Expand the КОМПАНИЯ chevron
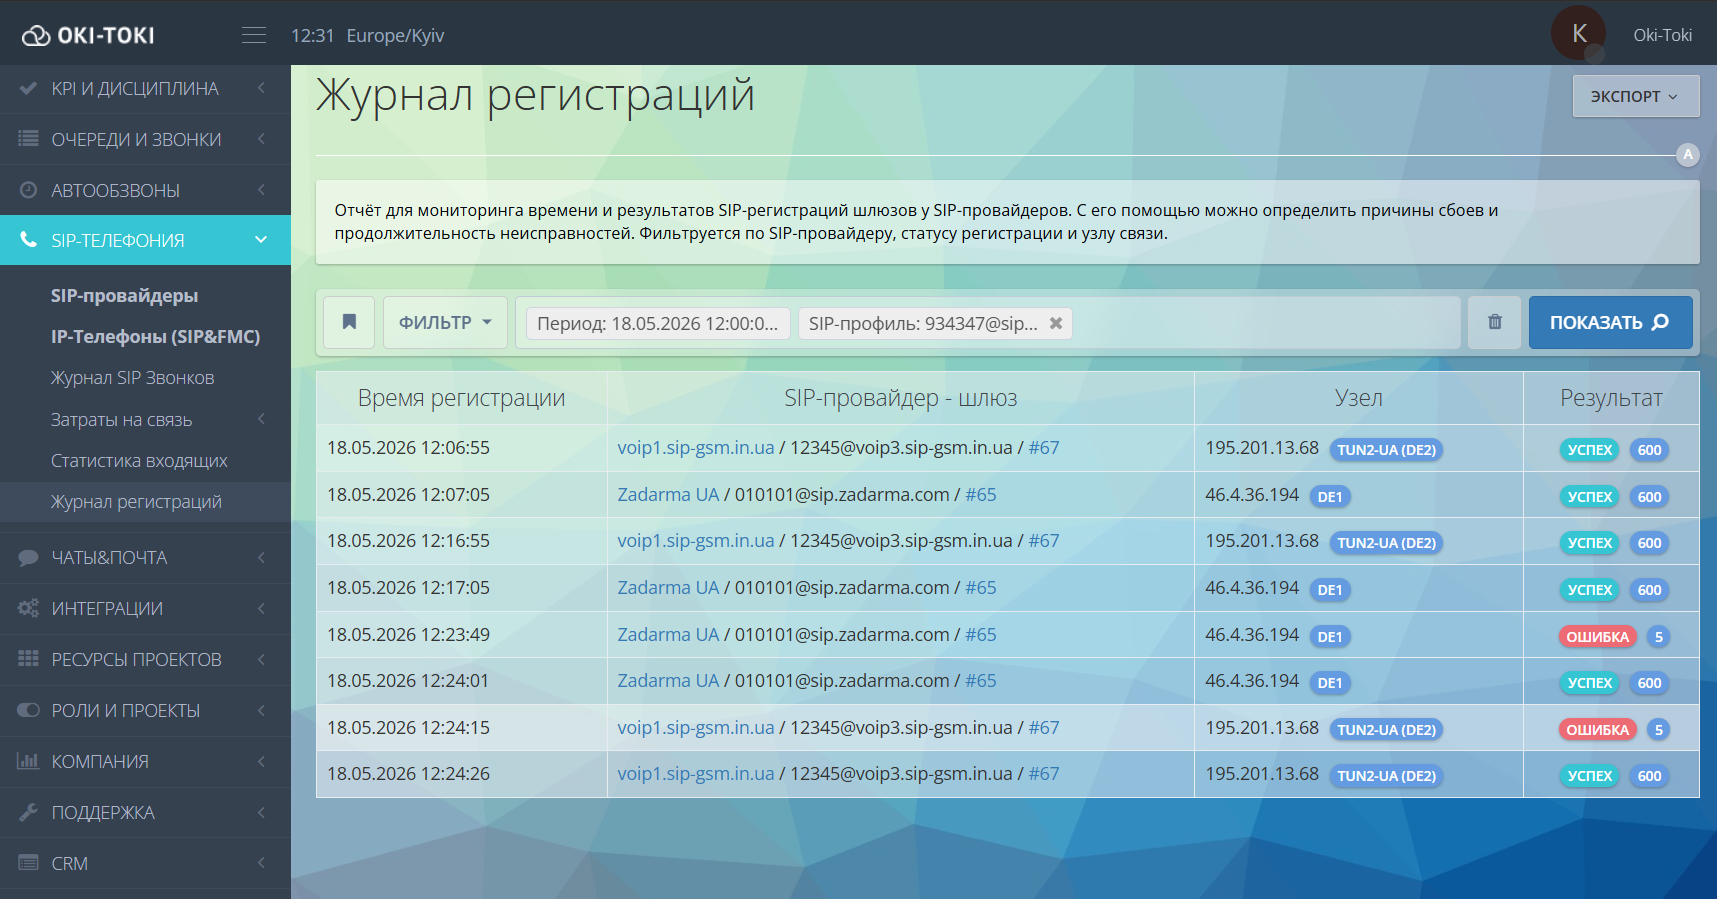This screenshot has height=899, width=1717. 261,761
